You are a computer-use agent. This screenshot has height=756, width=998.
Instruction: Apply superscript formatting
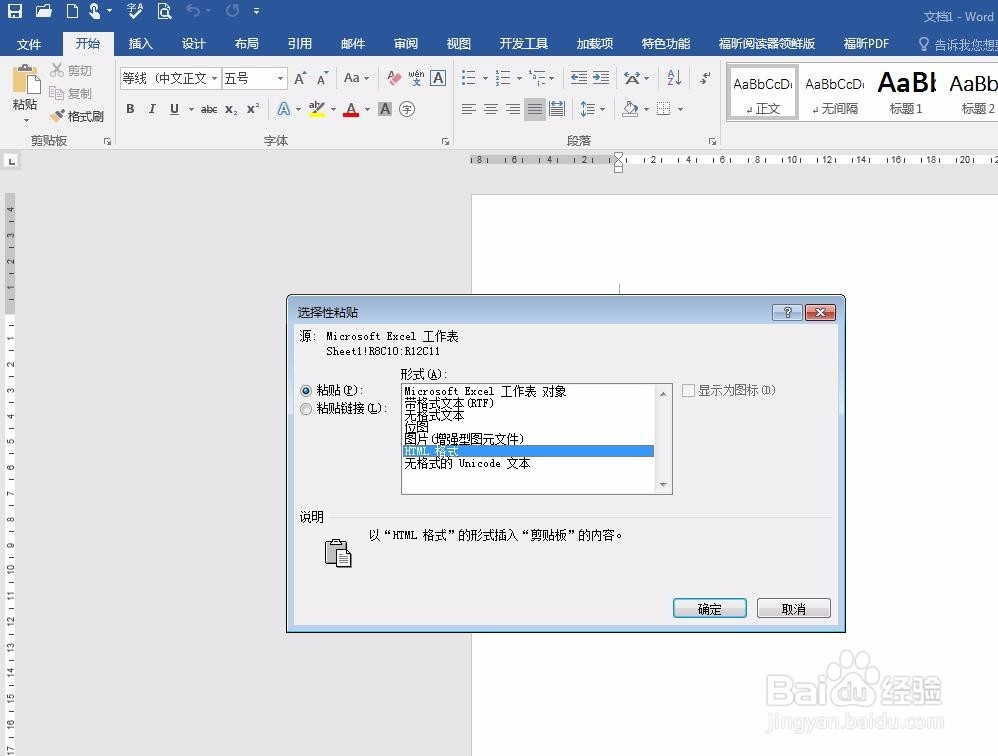pyautogui.click(x=253, y=109)
